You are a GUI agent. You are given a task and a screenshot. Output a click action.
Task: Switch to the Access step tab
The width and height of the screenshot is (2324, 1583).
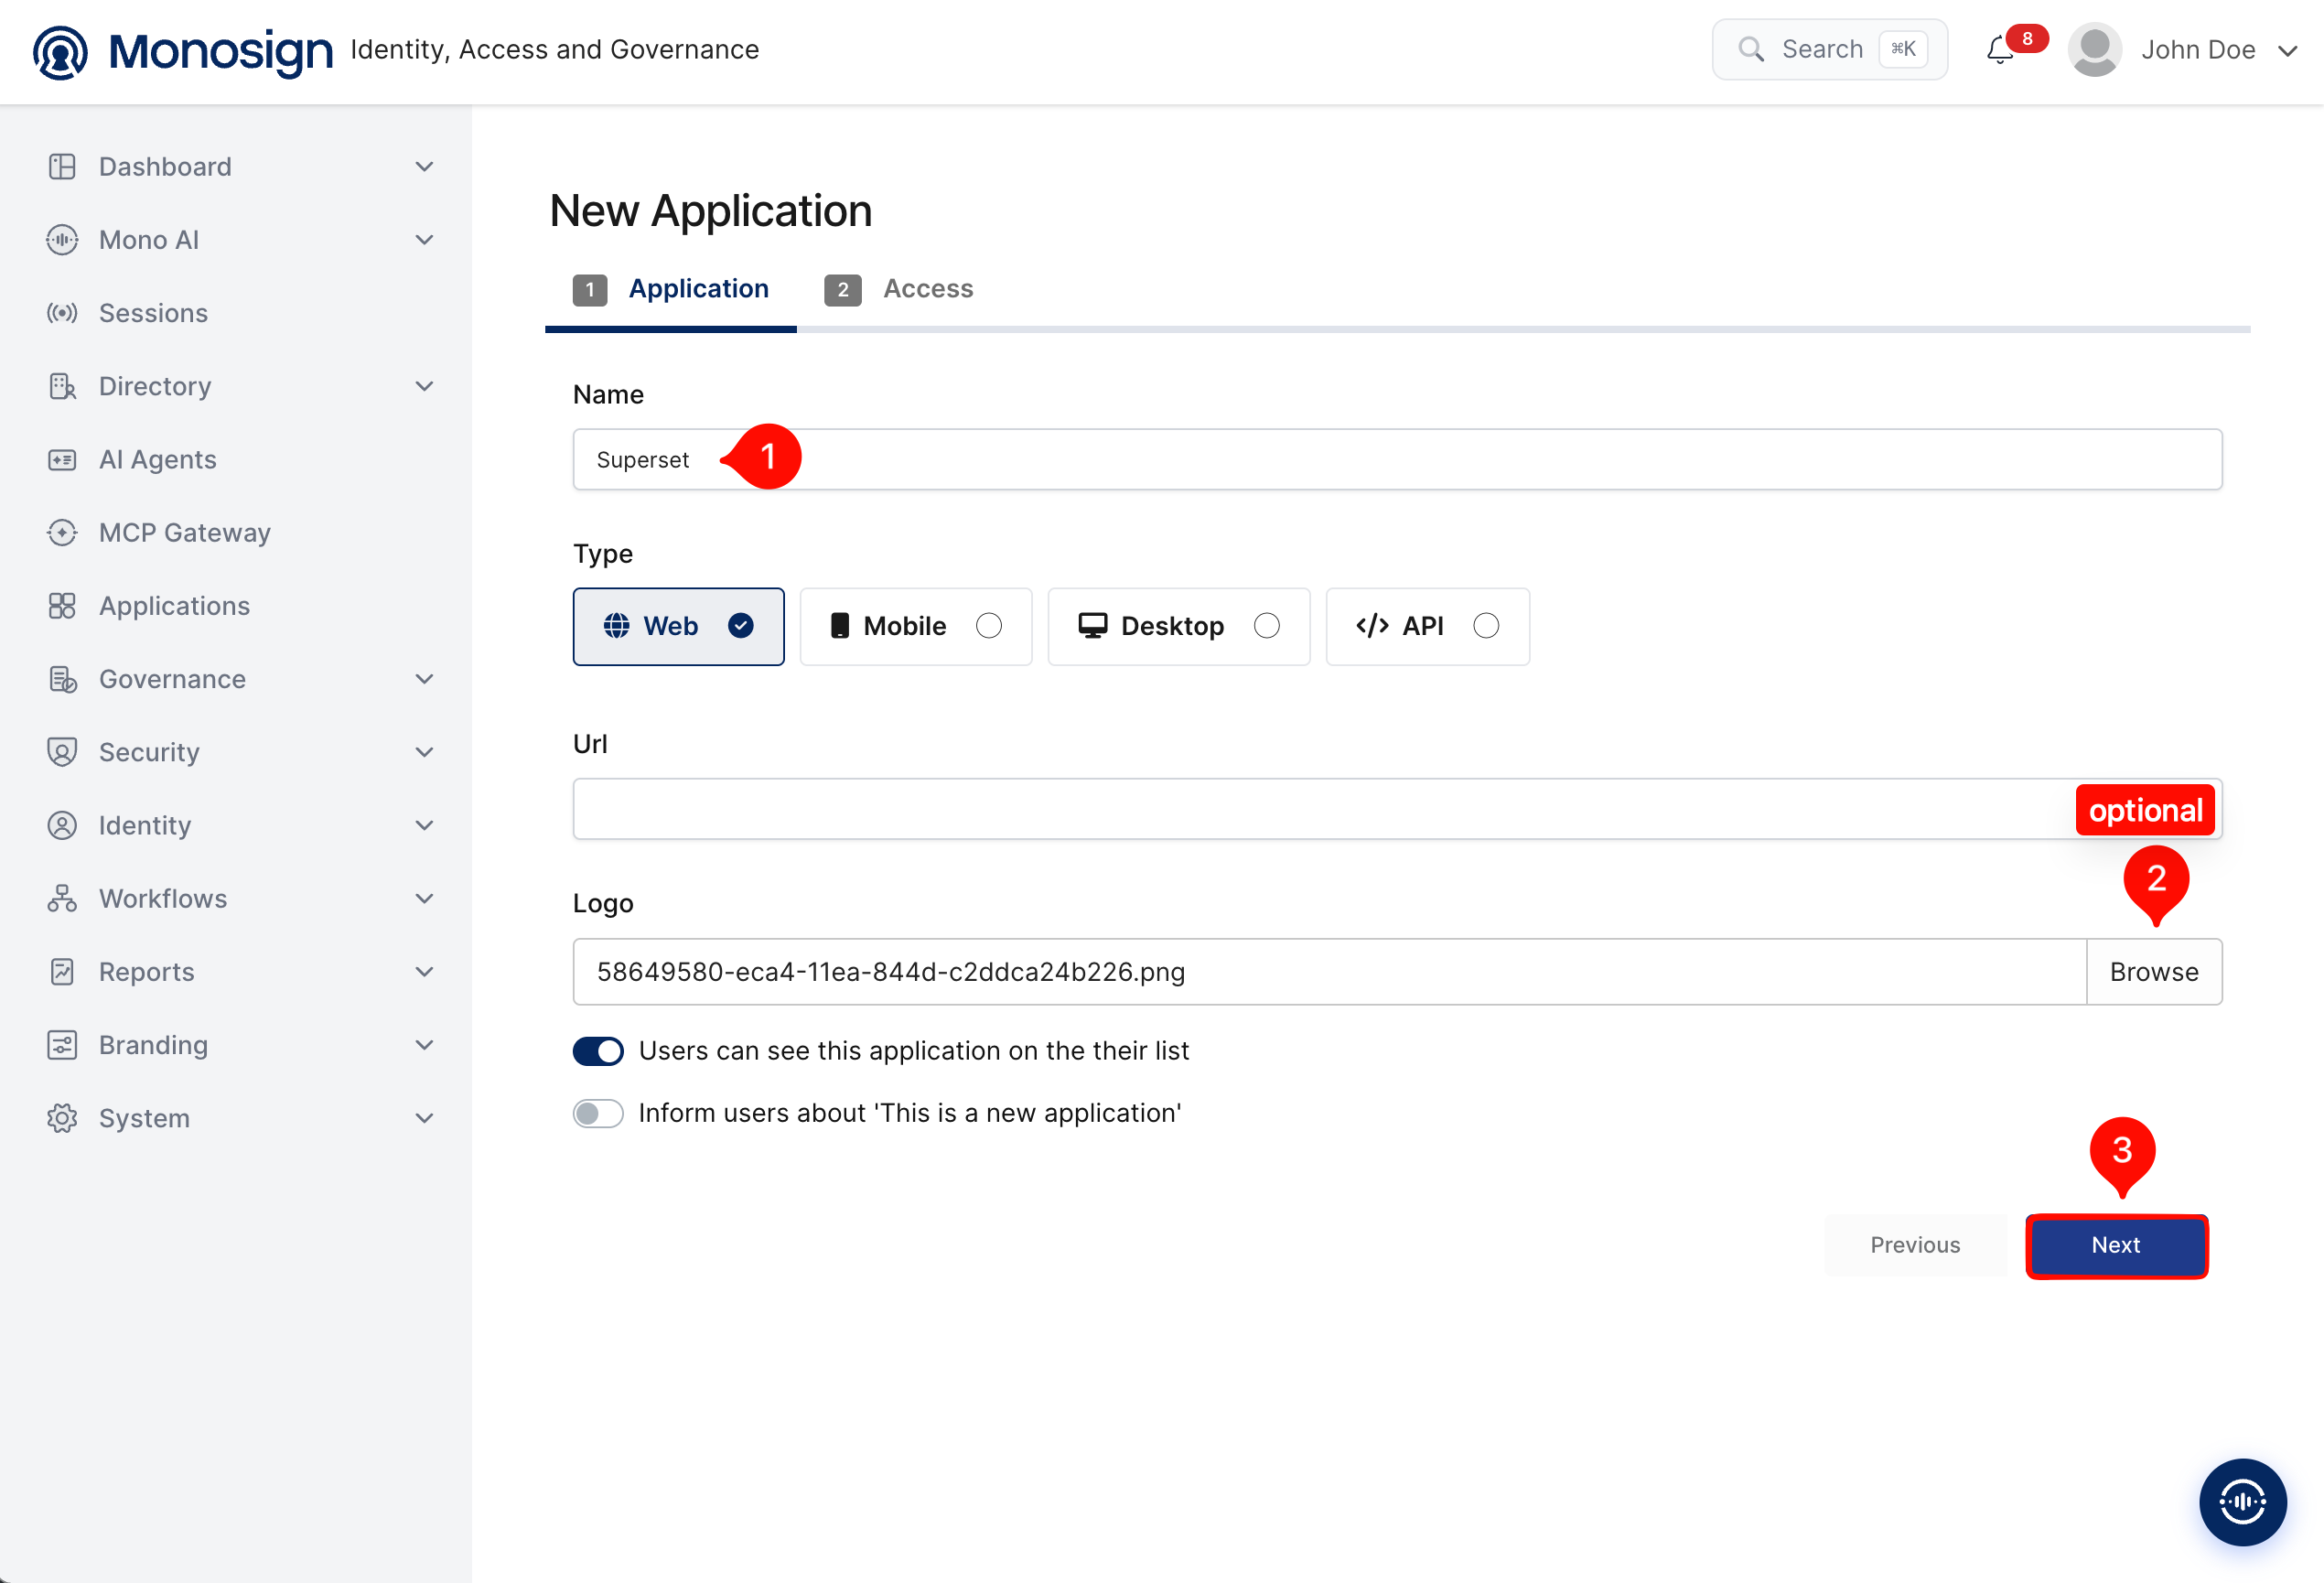tap(898, 290)
